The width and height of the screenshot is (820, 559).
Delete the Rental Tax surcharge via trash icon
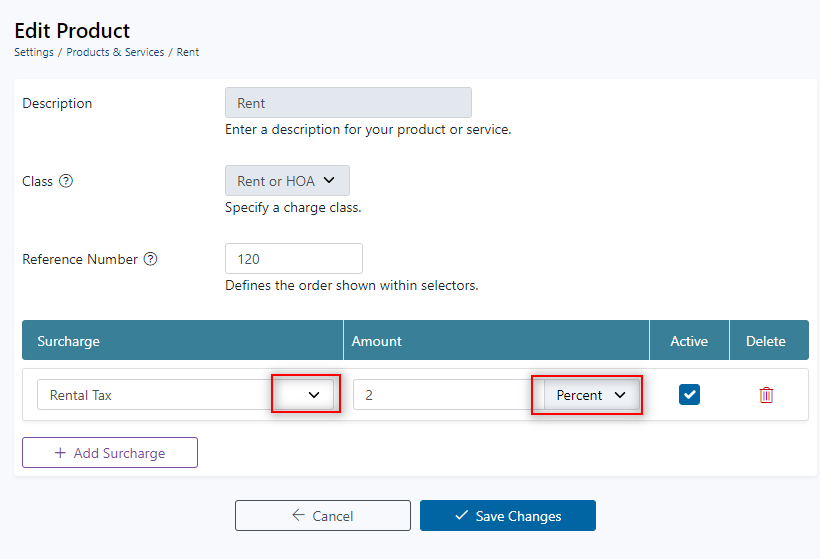(766, 395)
